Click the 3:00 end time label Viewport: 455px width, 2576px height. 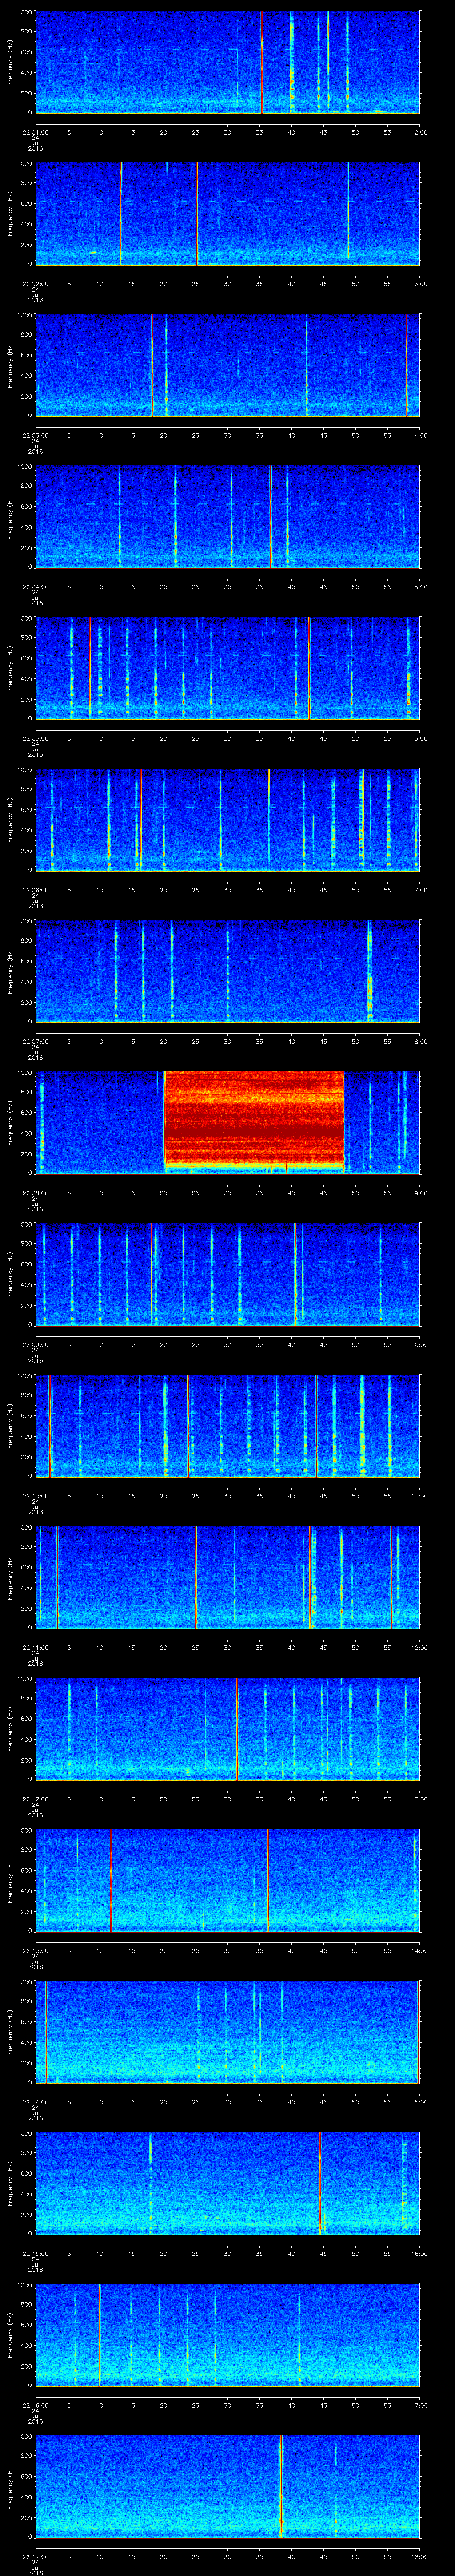coord(420,284)
